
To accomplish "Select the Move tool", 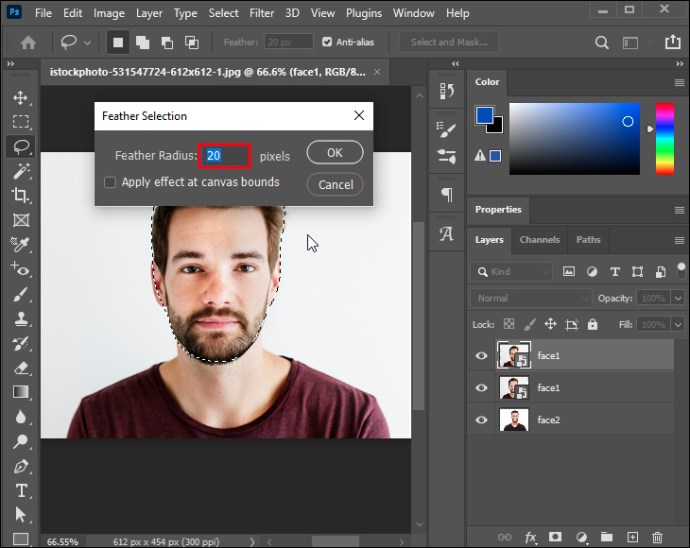I will click(21, 97).
